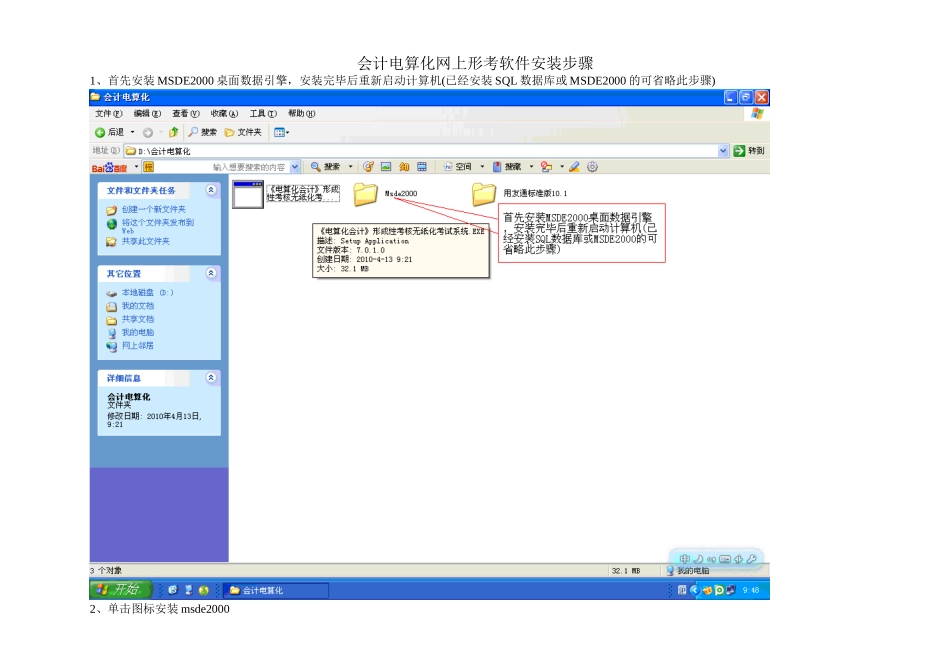The image size is (950, 672).
Task: Click status bar text 3 个对象
Action: coord(106,571)
